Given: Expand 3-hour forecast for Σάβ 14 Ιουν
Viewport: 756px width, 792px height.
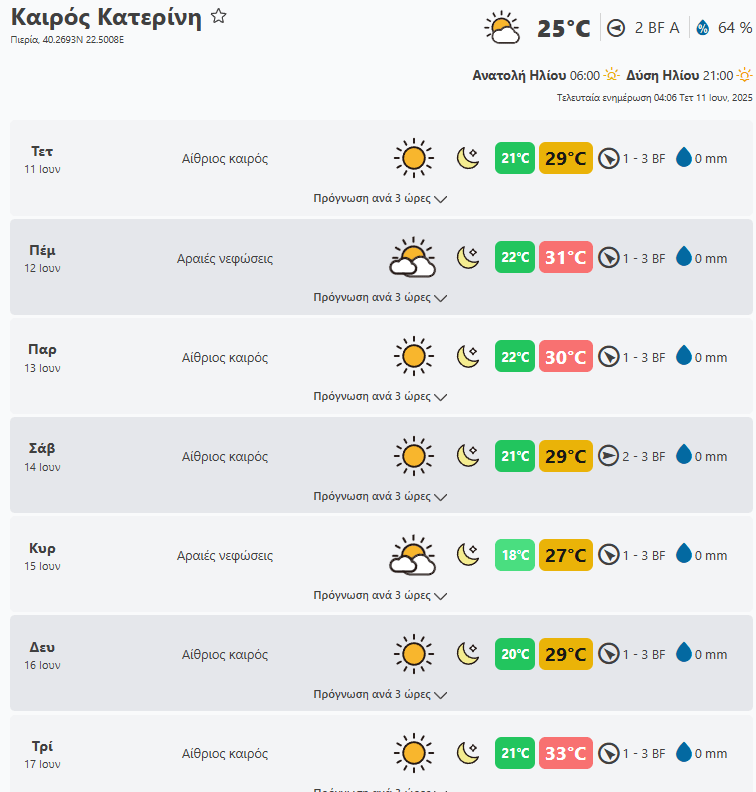Looking at the screenshot, I should tap(380, 496).
